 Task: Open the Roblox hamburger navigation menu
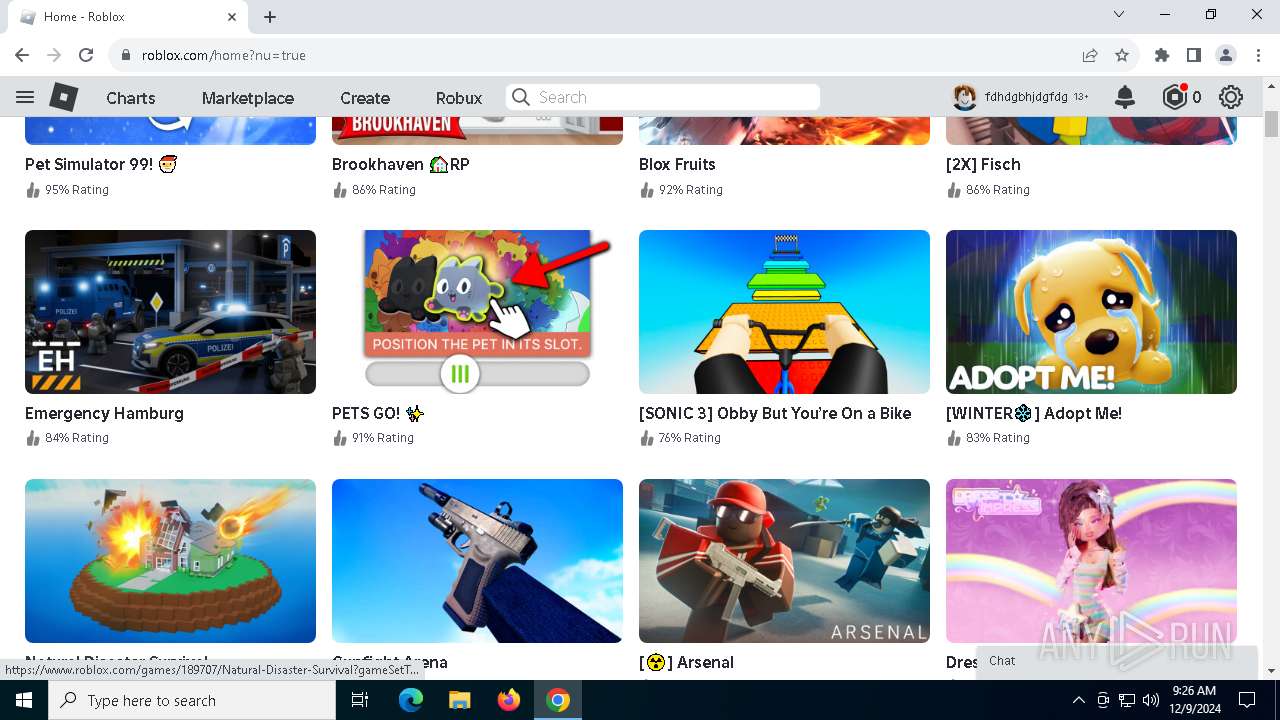25,97
